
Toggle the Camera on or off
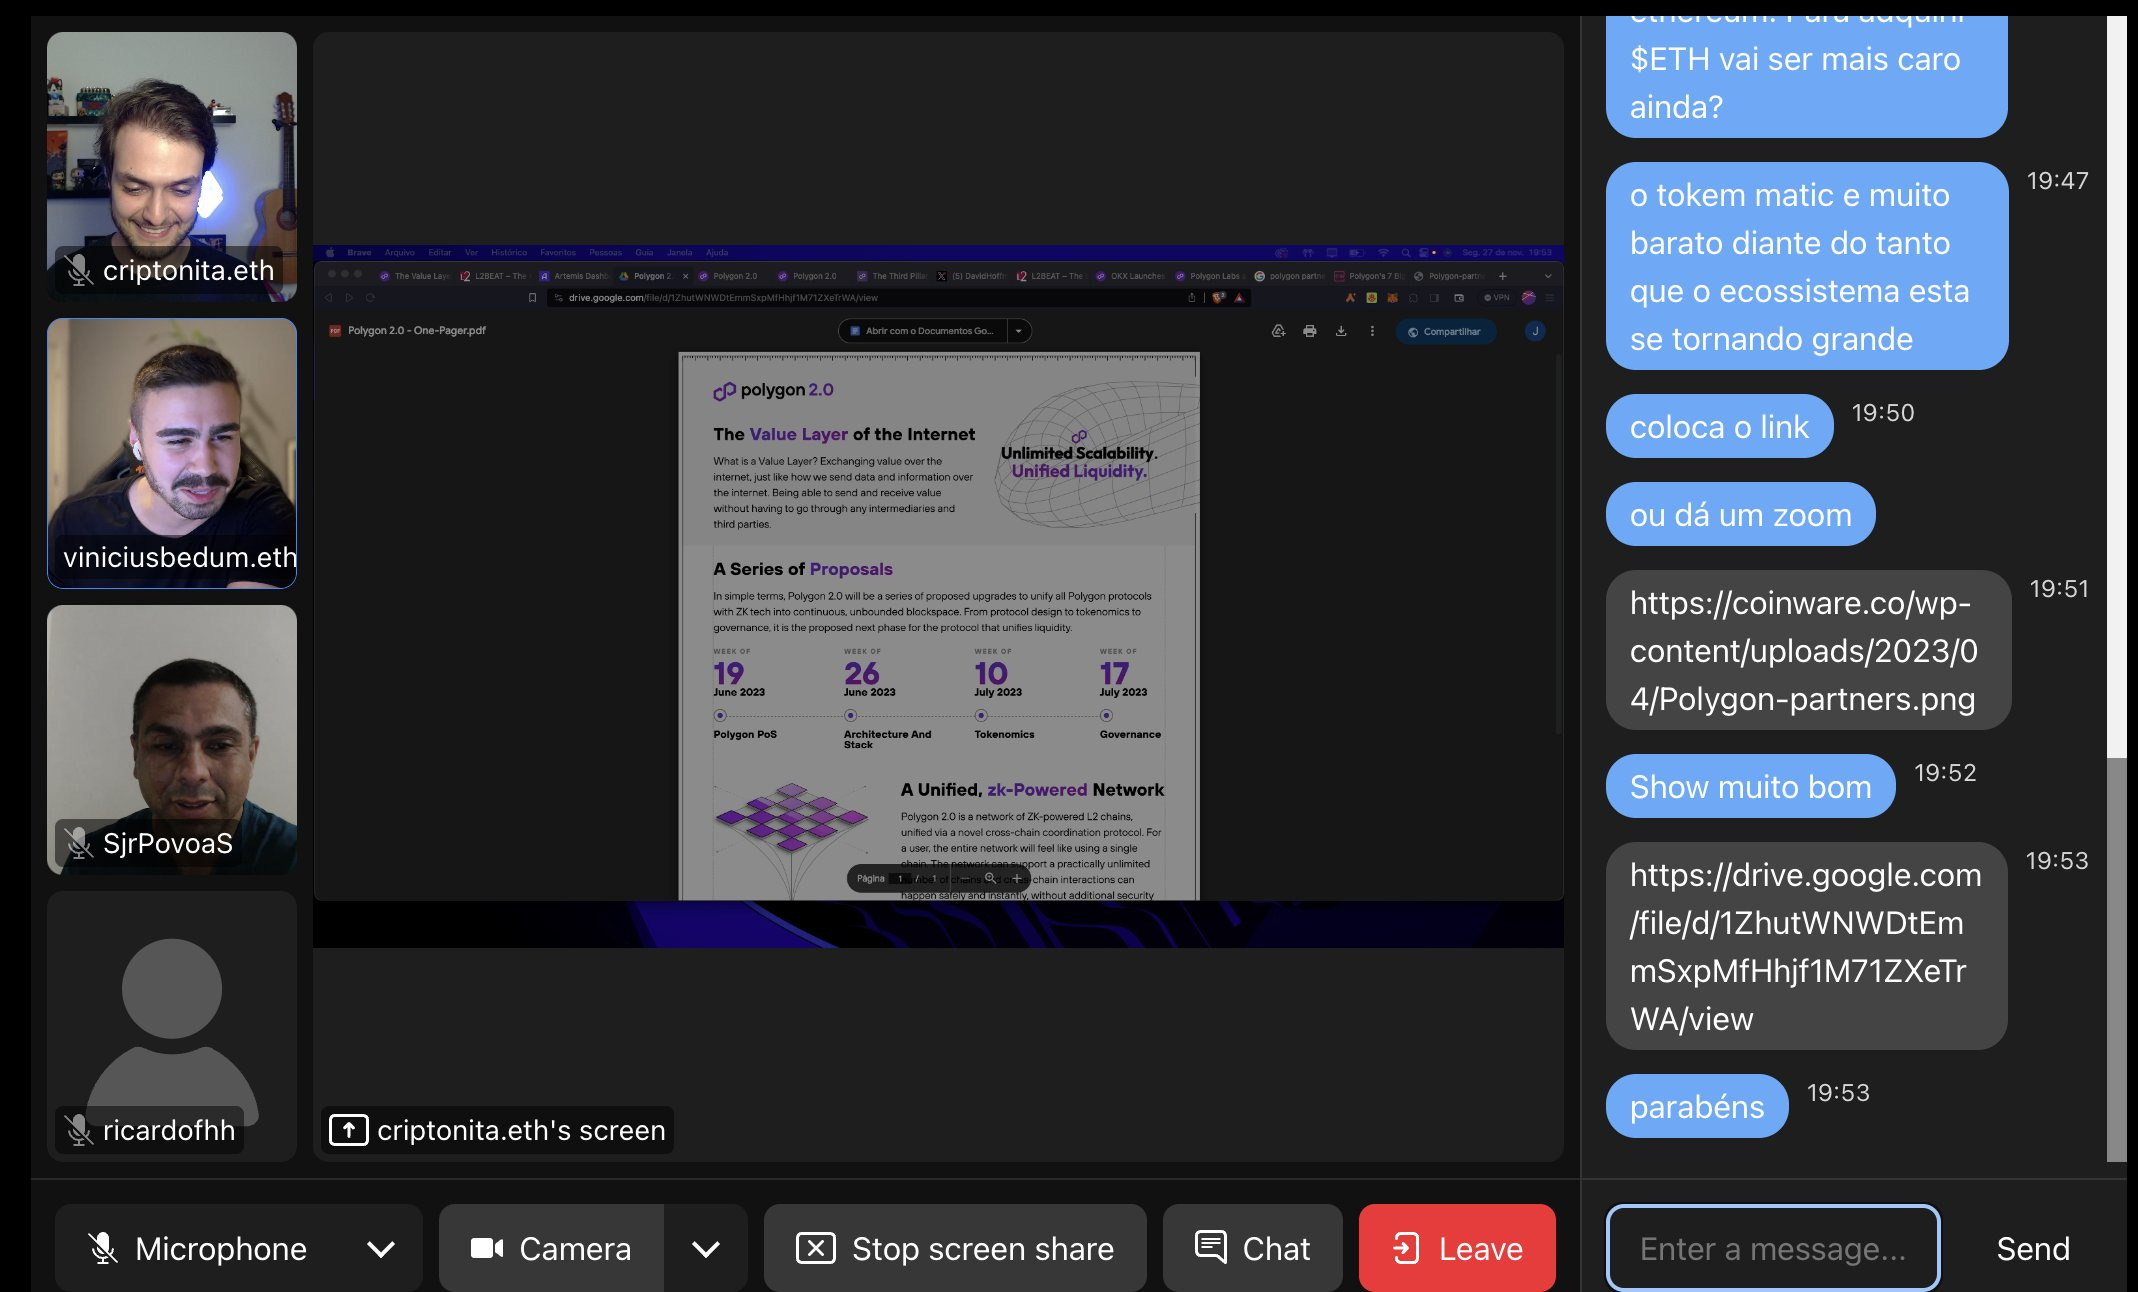[551, 1248]
